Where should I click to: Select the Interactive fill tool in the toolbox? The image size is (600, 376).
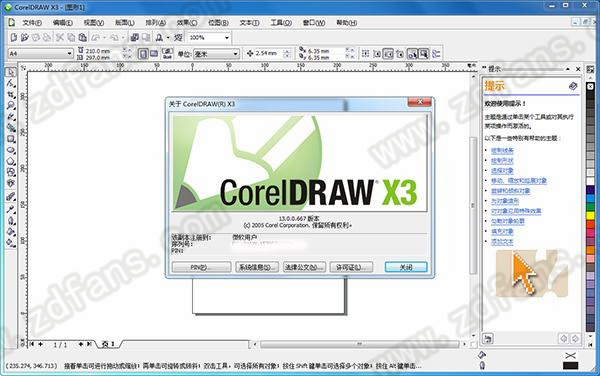[11, 243]
